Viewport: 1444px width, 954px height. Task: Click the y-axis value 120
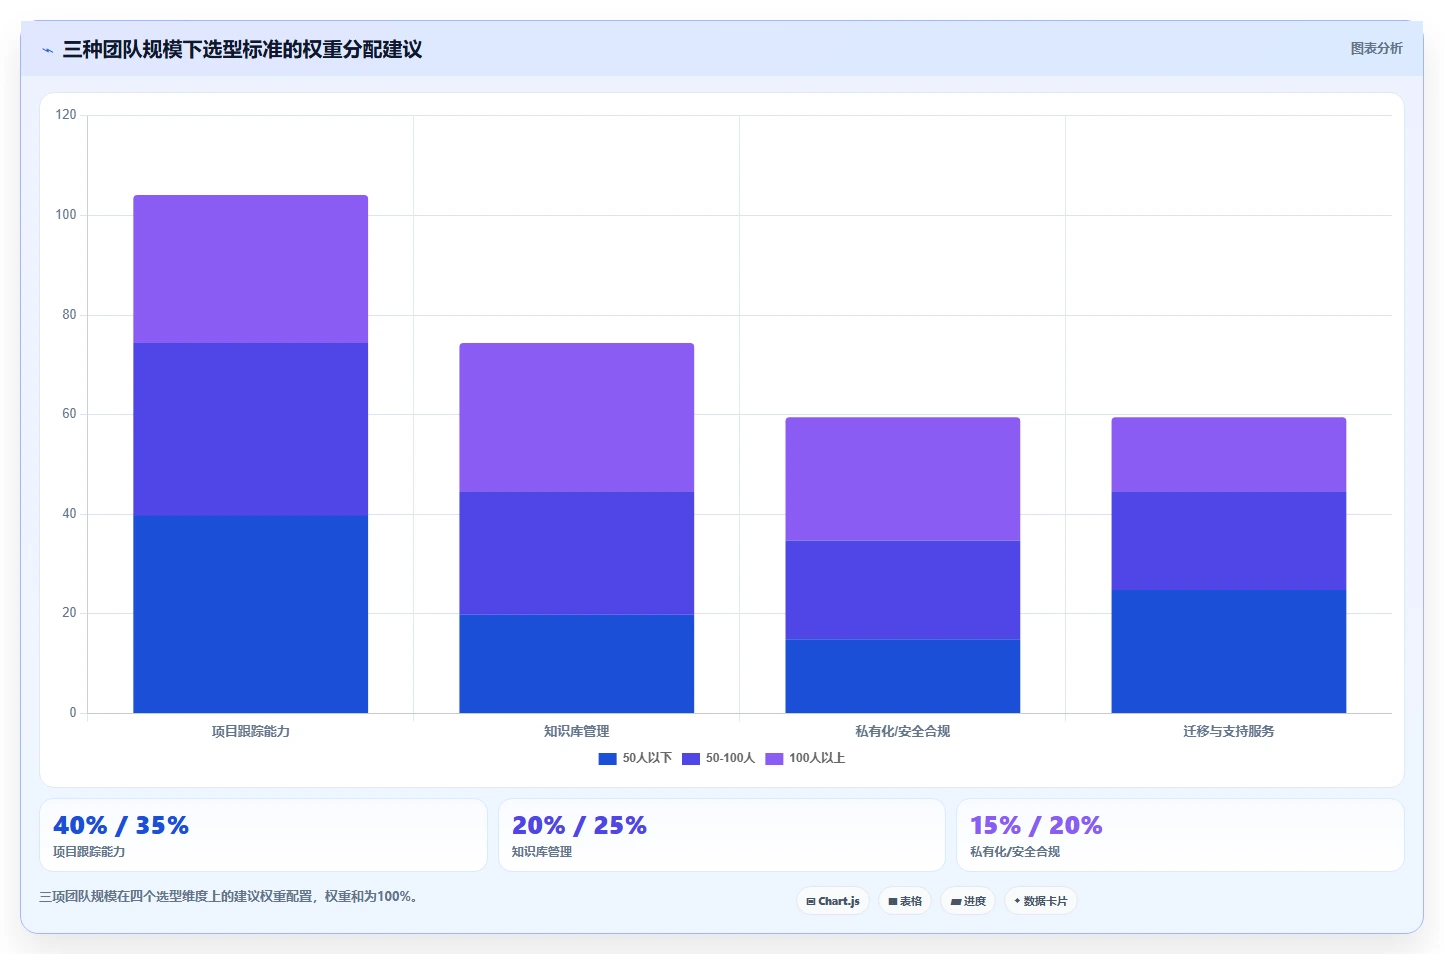66,115
